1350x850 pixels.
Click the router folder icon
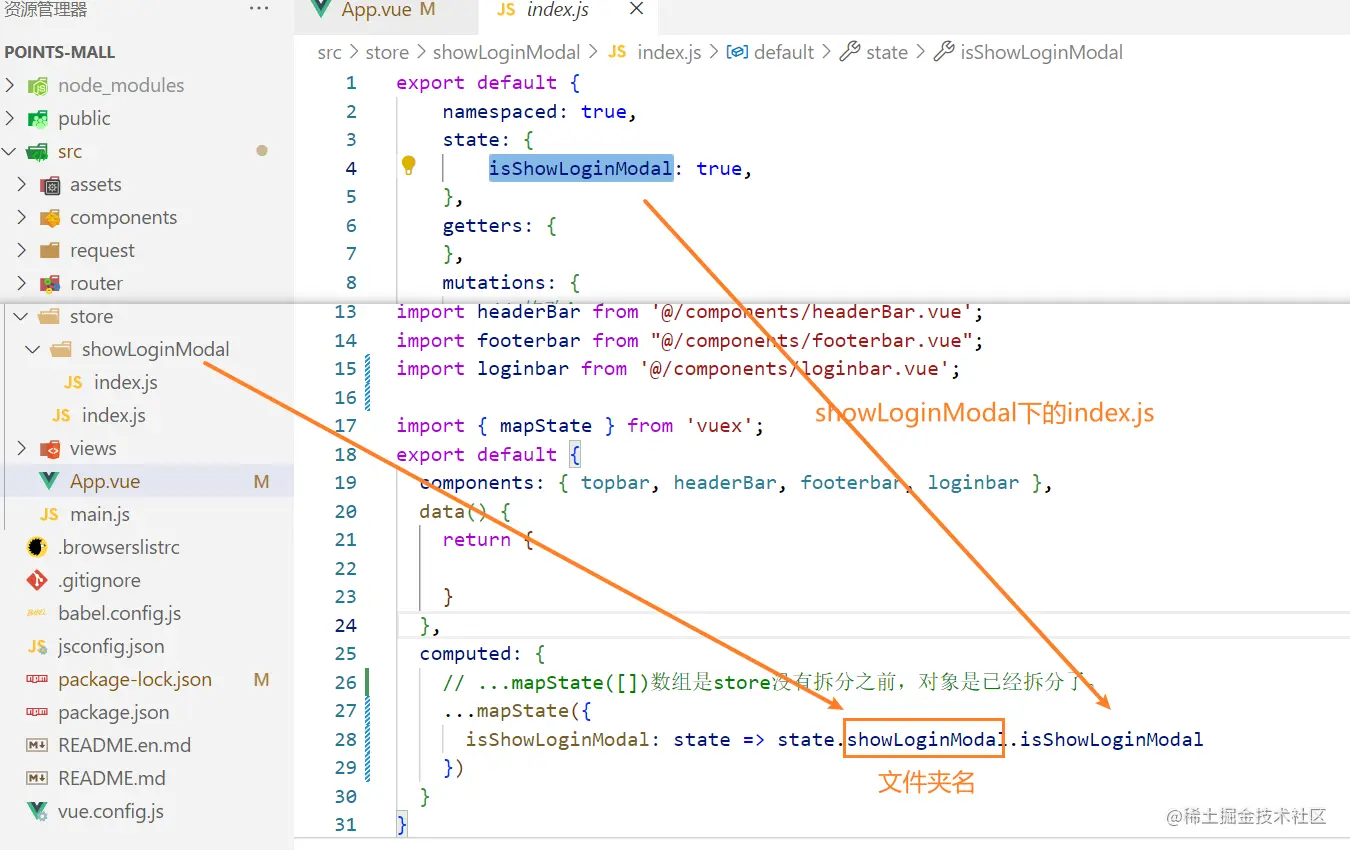coord(50,284)
